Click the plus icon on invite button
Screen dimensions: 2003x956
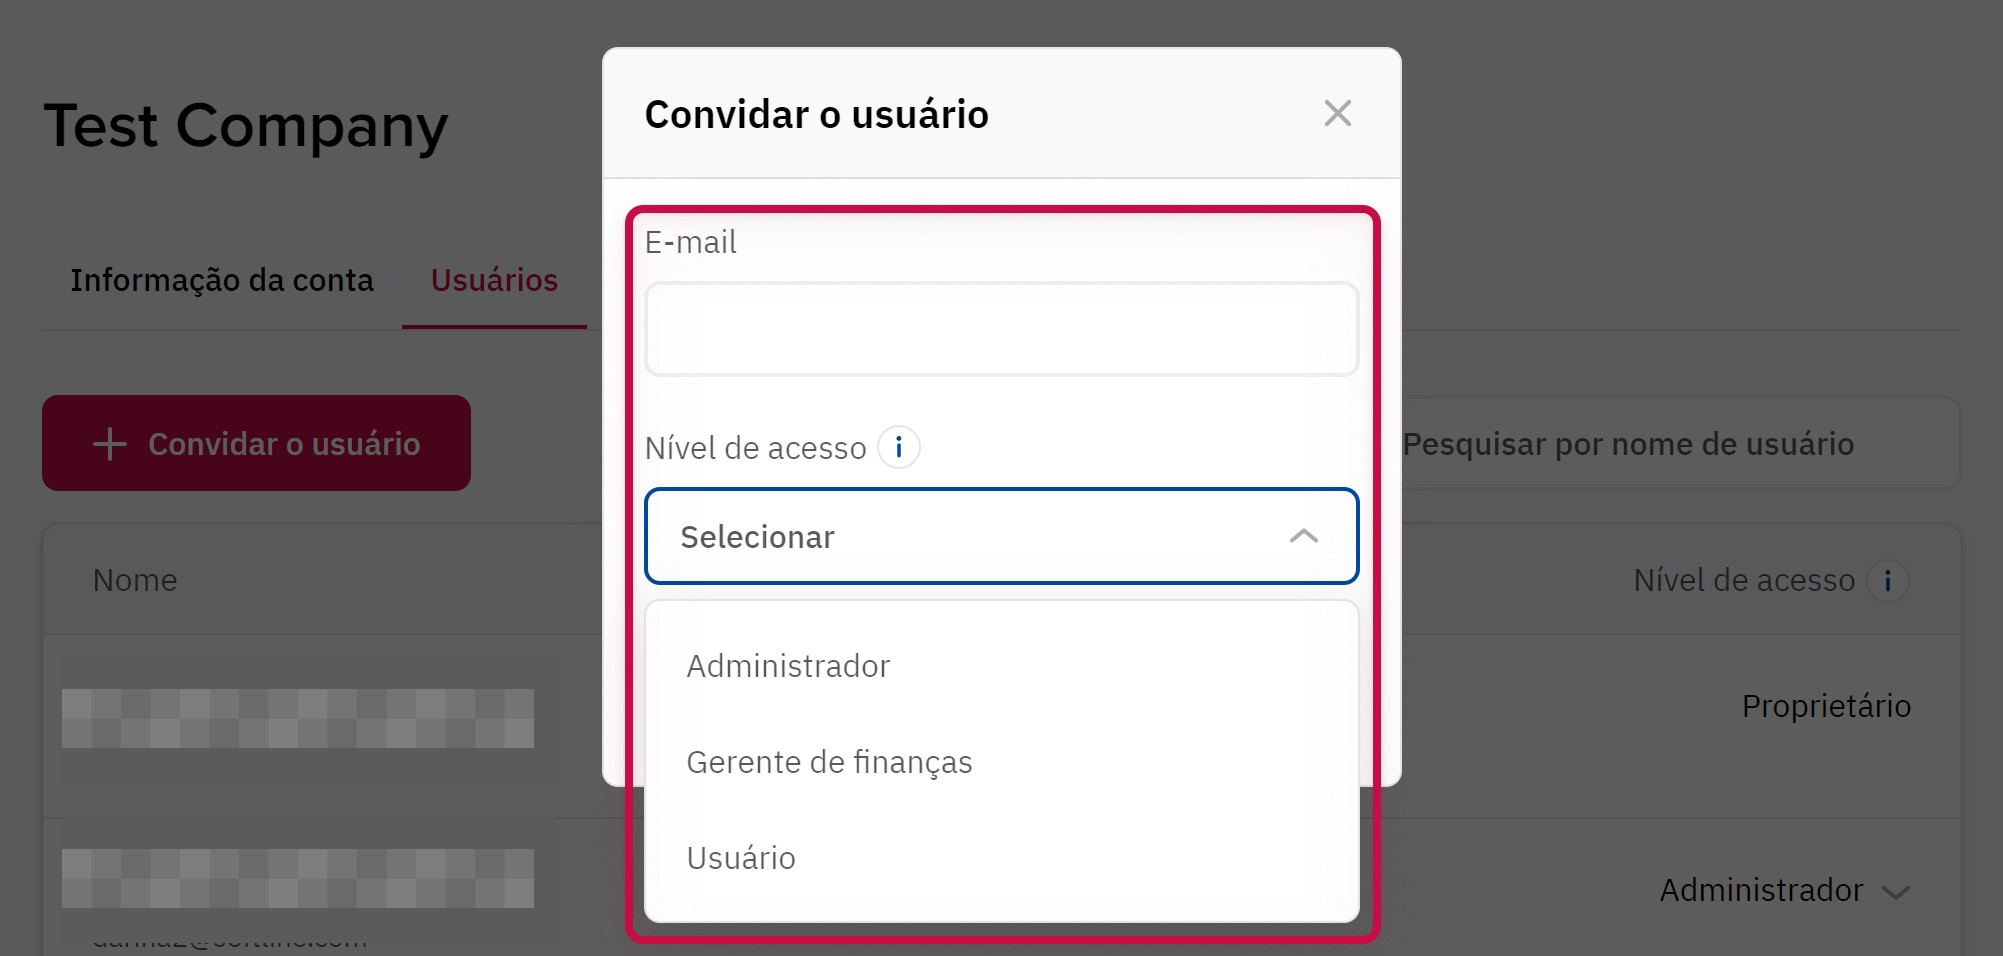tap(110, 444)
